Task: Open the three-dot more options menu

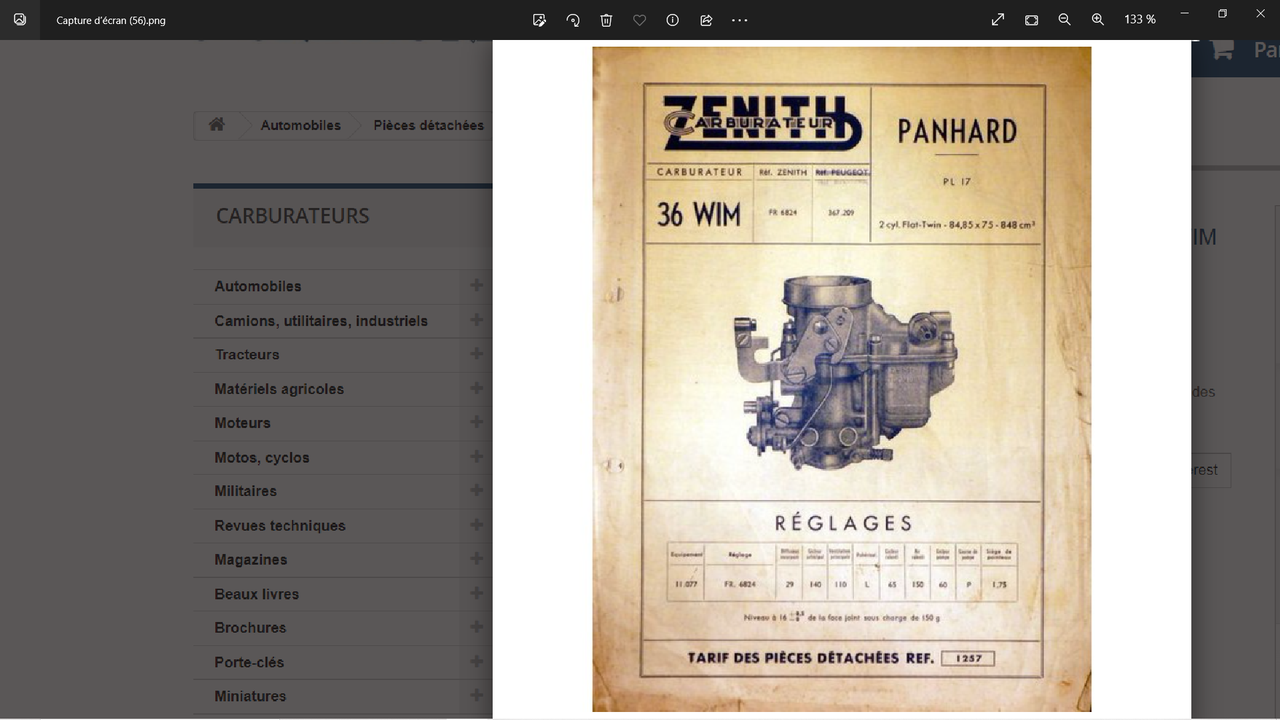Action: 740,19
